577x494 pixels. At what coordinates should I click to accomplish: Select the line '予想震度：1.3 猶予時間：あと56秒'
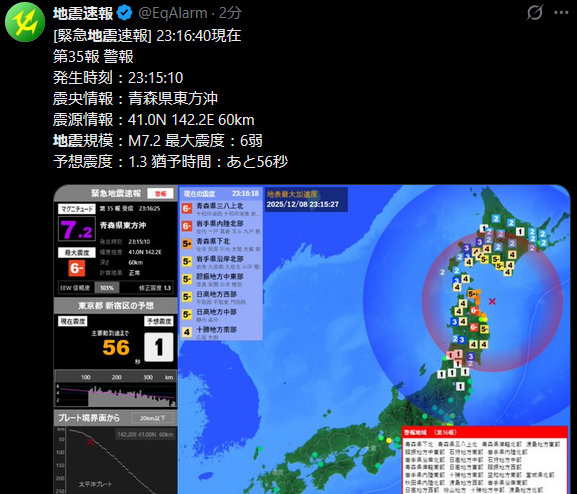[x=170, y=162]
